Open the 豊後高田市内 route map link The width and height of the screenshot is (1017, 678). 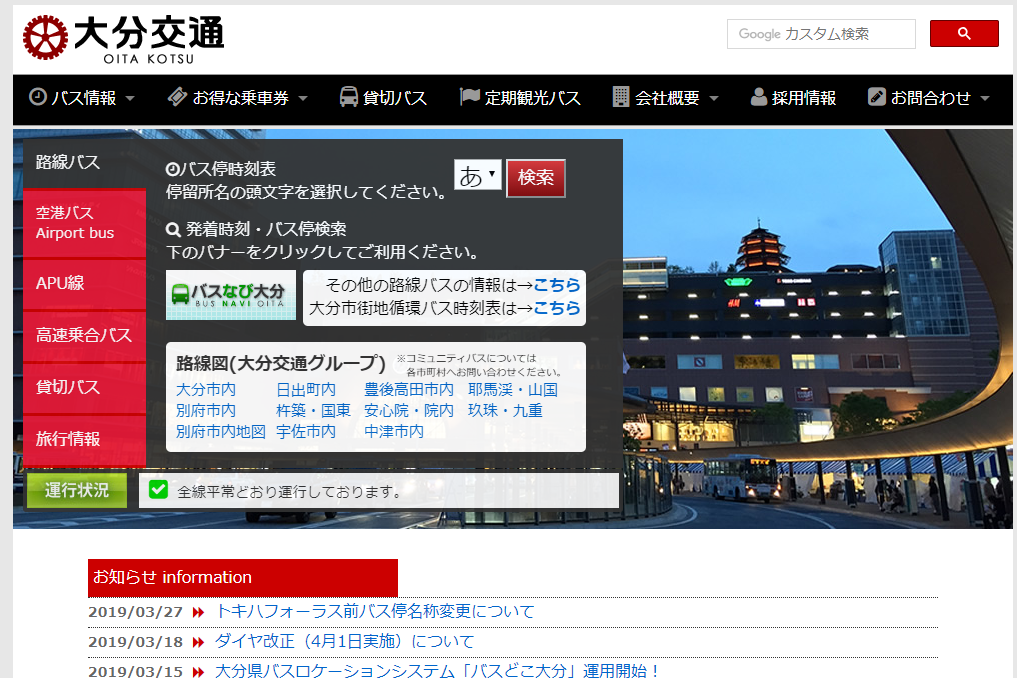pyautogui.click(x=409, y=390)
